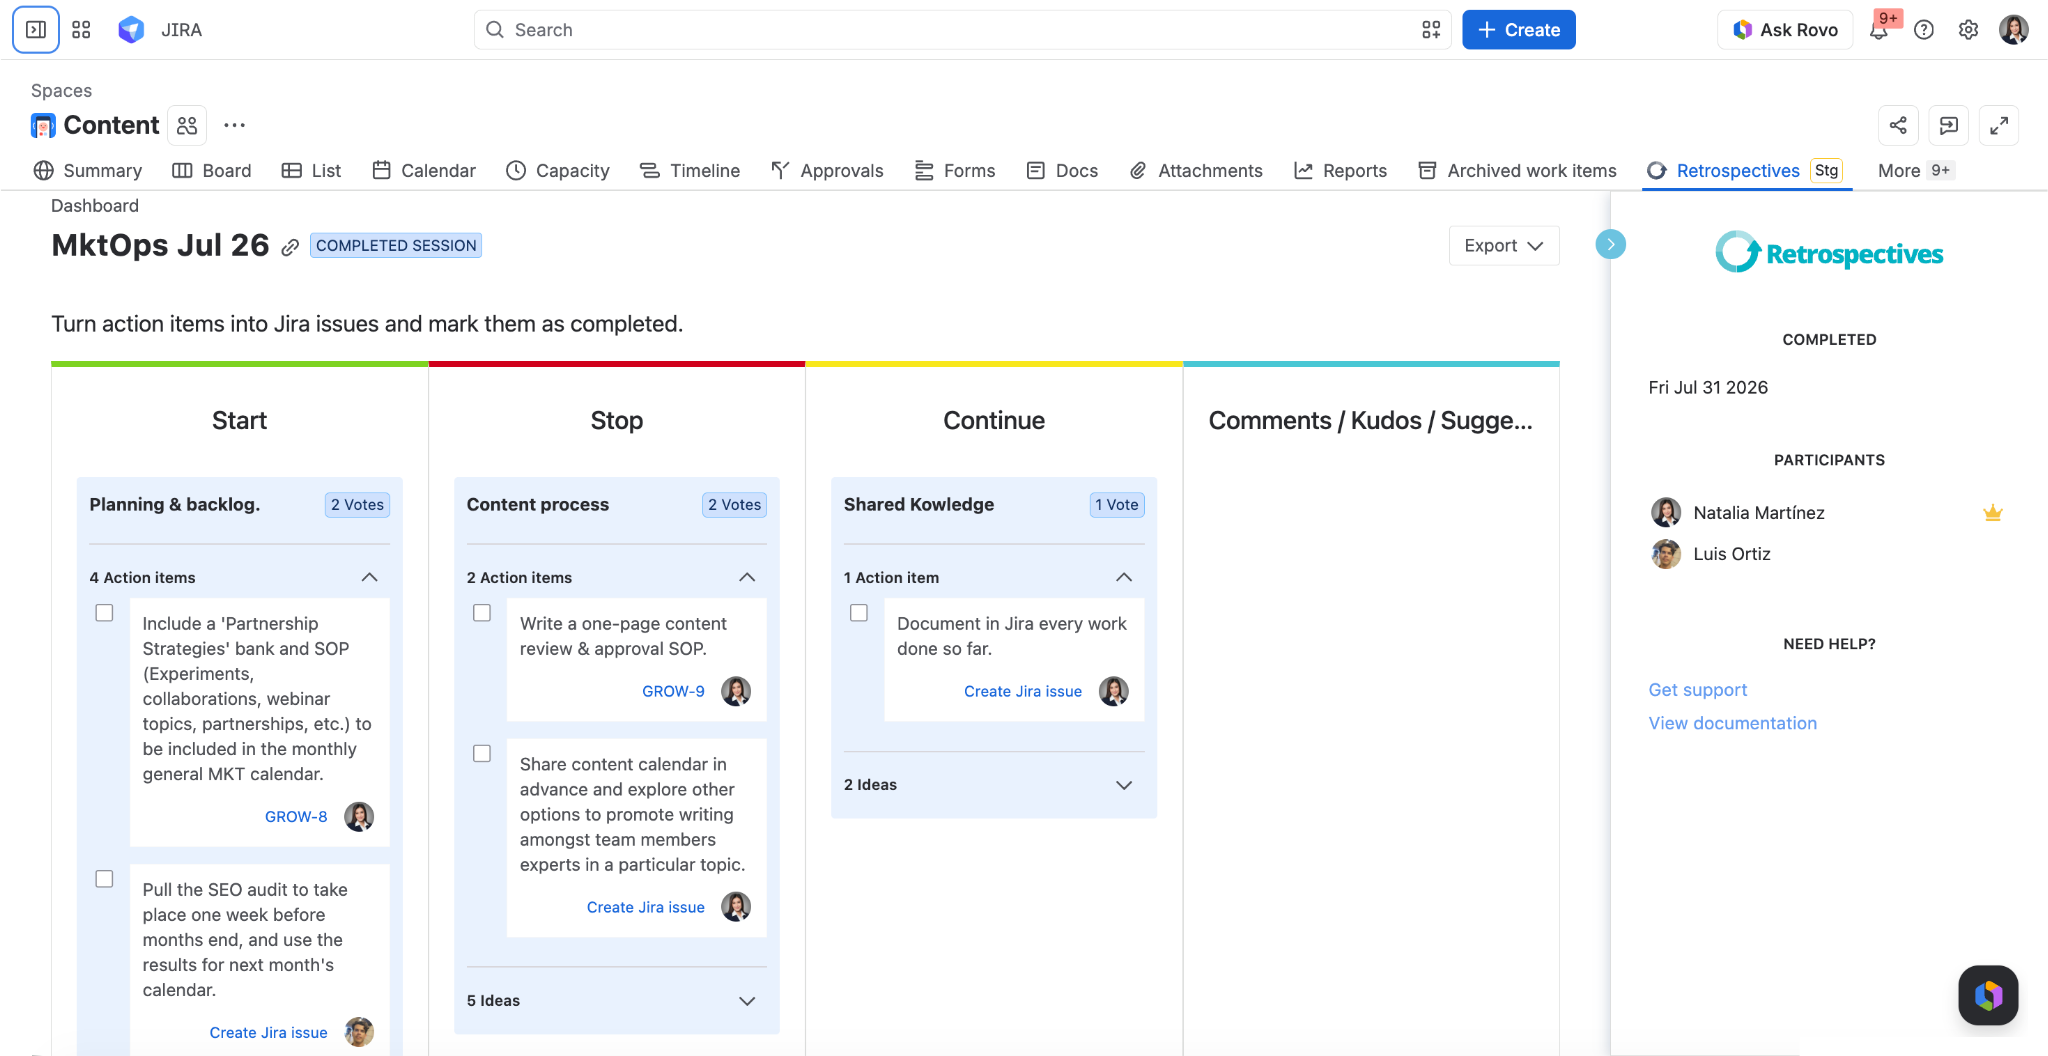
Task: Check the one-page content review item
Action: 482,613
